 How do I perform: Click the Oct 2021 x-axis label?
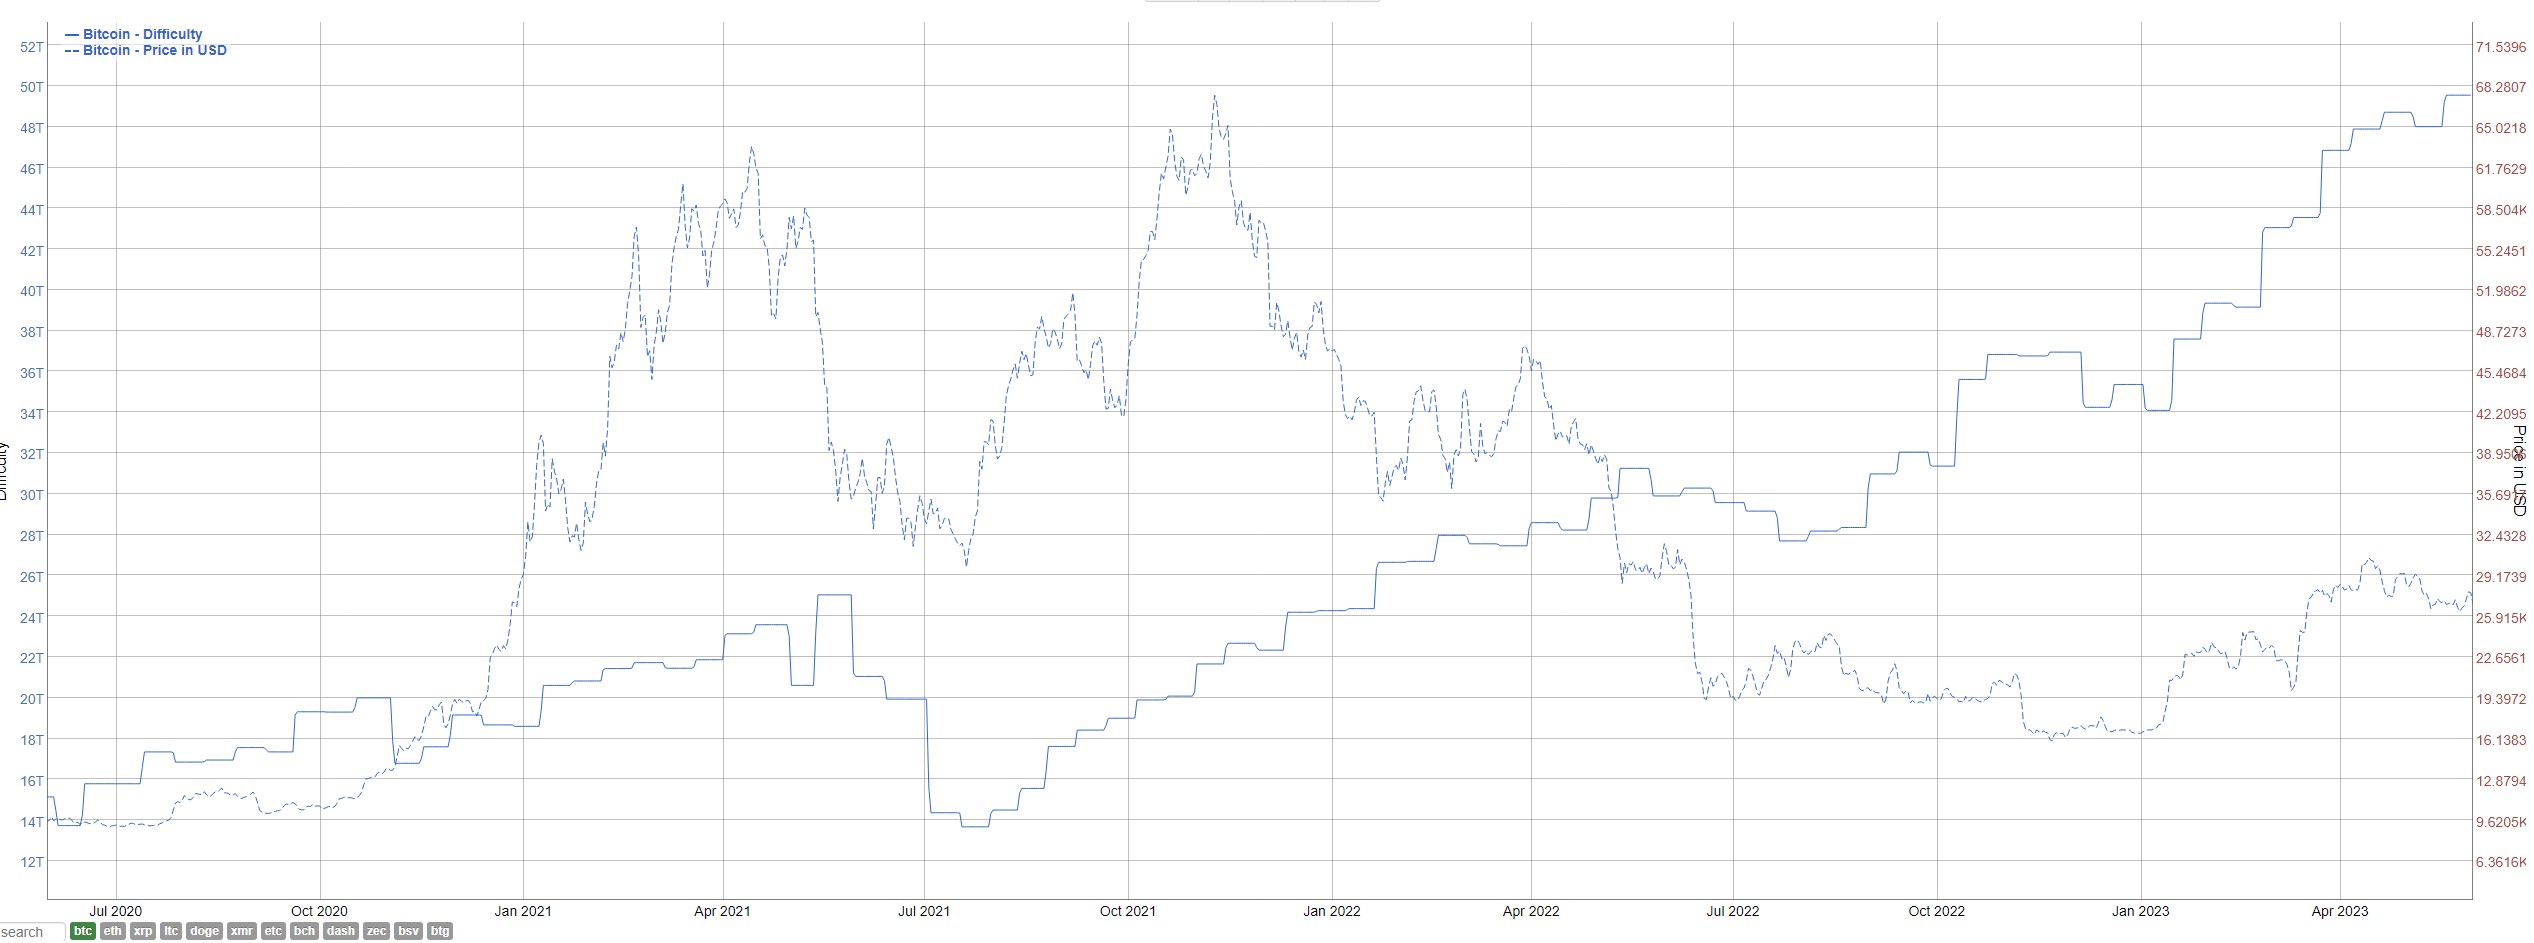(1128, 911)
